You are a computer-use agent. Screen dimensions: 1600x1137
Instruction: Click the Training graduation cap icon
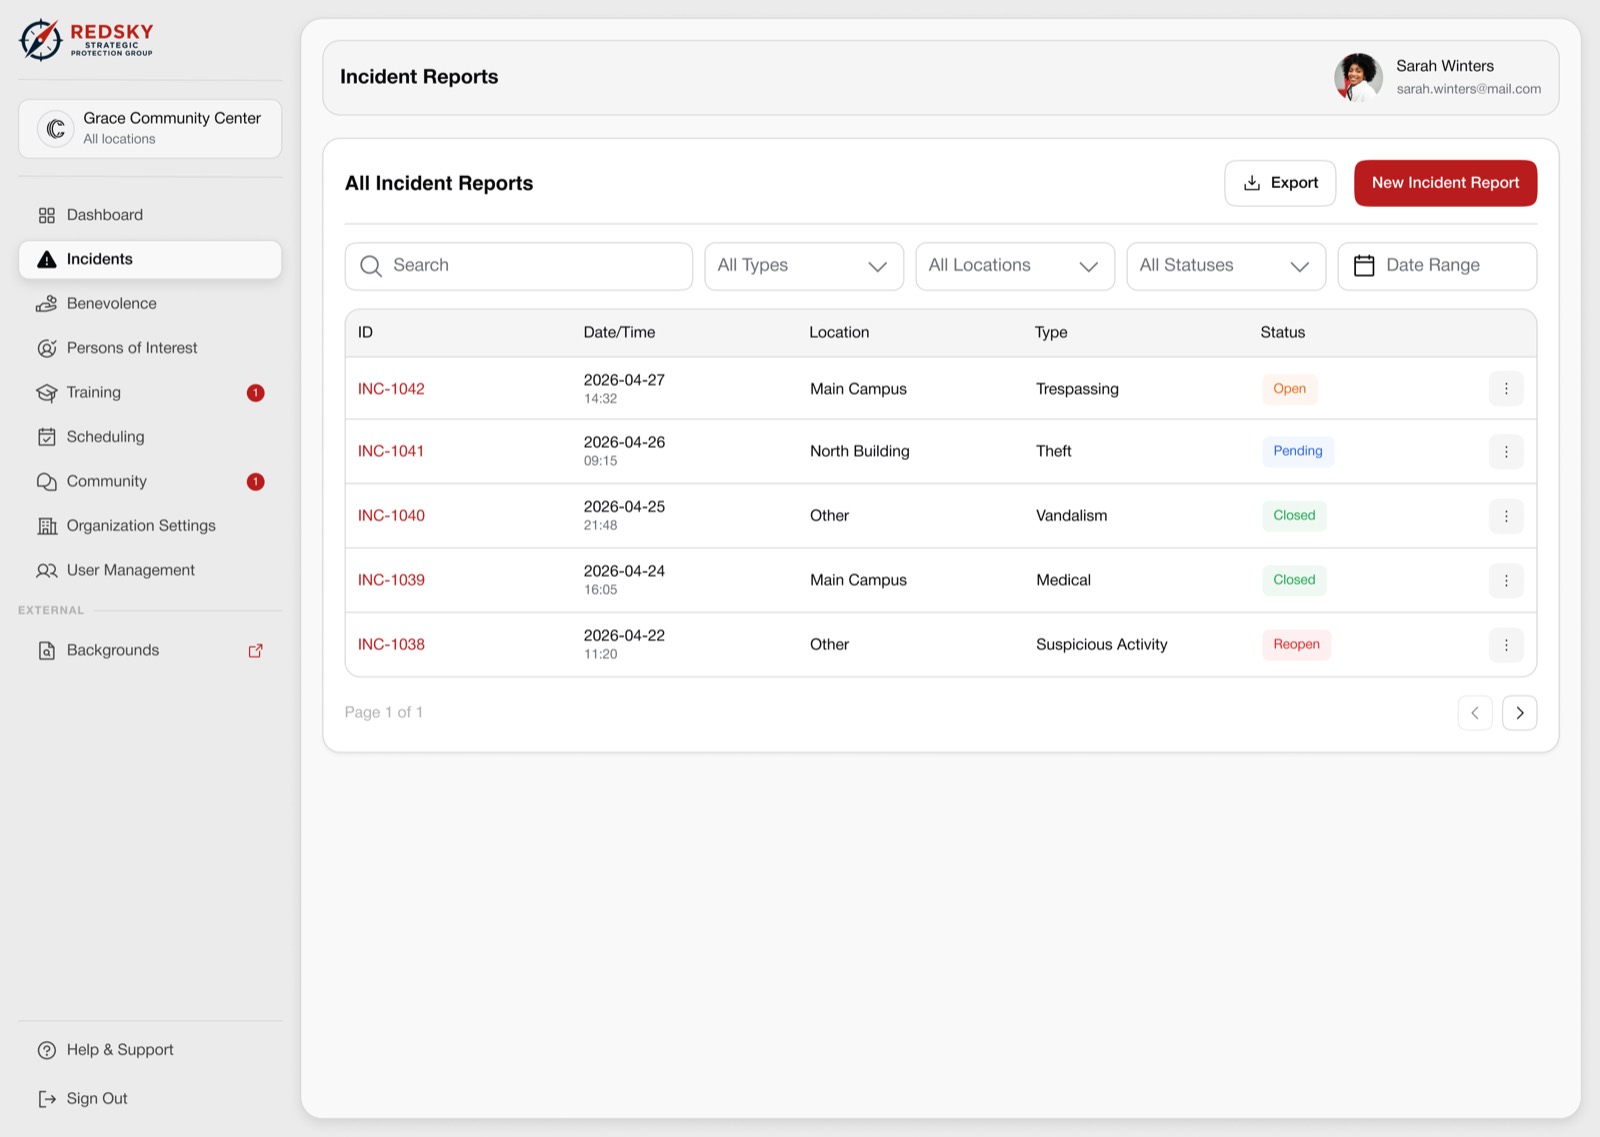point(47,393)
